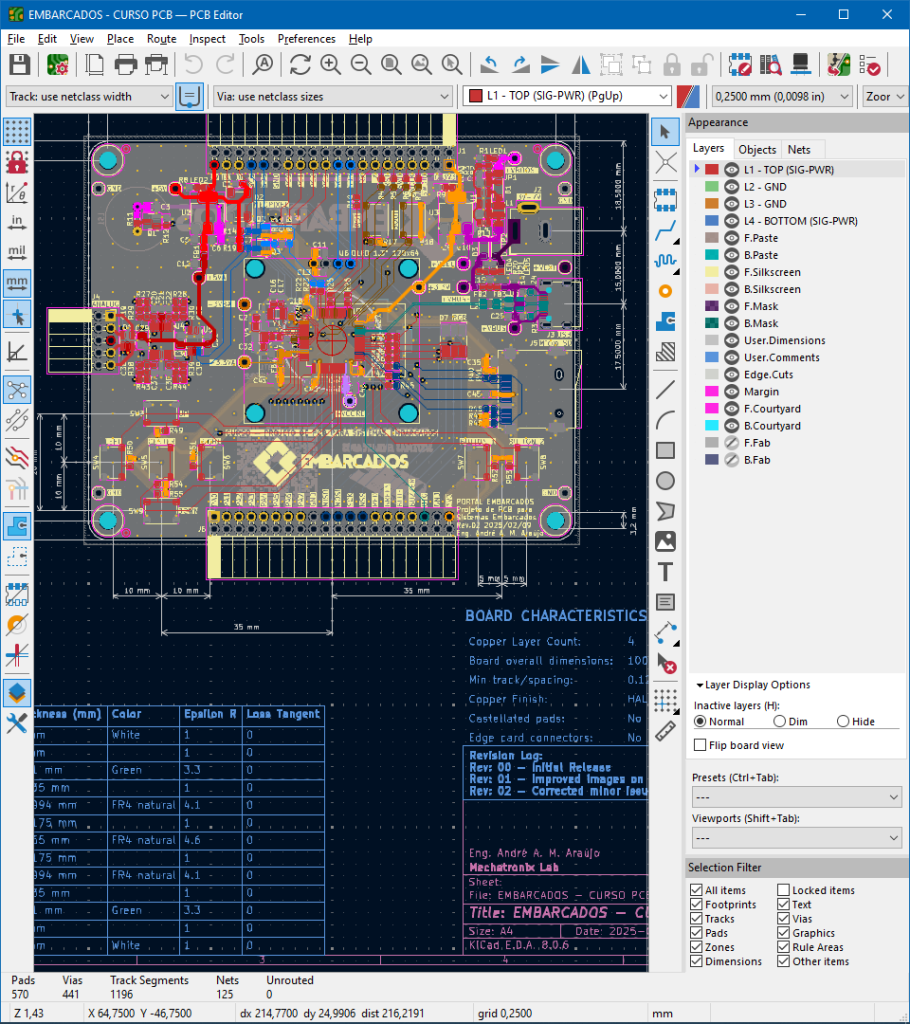Open the File menu
This screenshot has width=910, height=1024.
click(16, 39)
